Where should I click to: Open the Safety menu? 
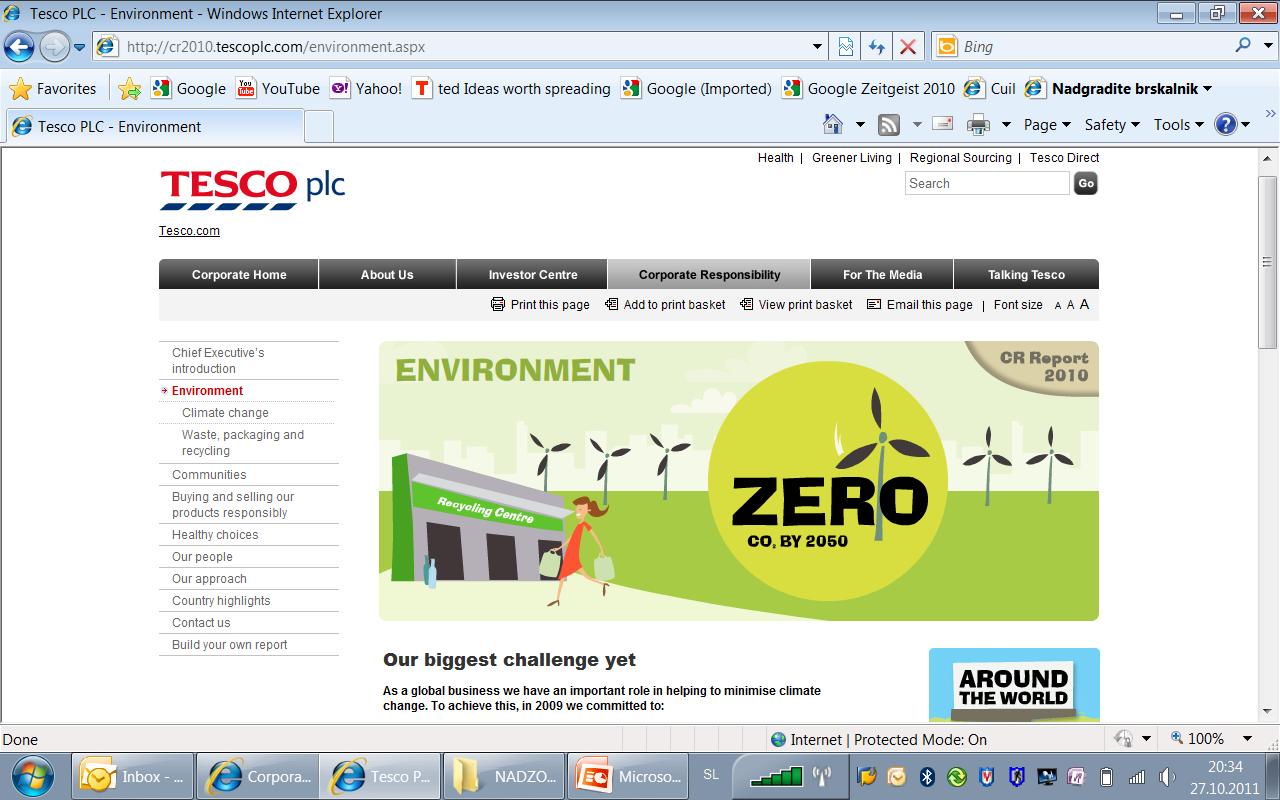click(x=1112, y=125)
